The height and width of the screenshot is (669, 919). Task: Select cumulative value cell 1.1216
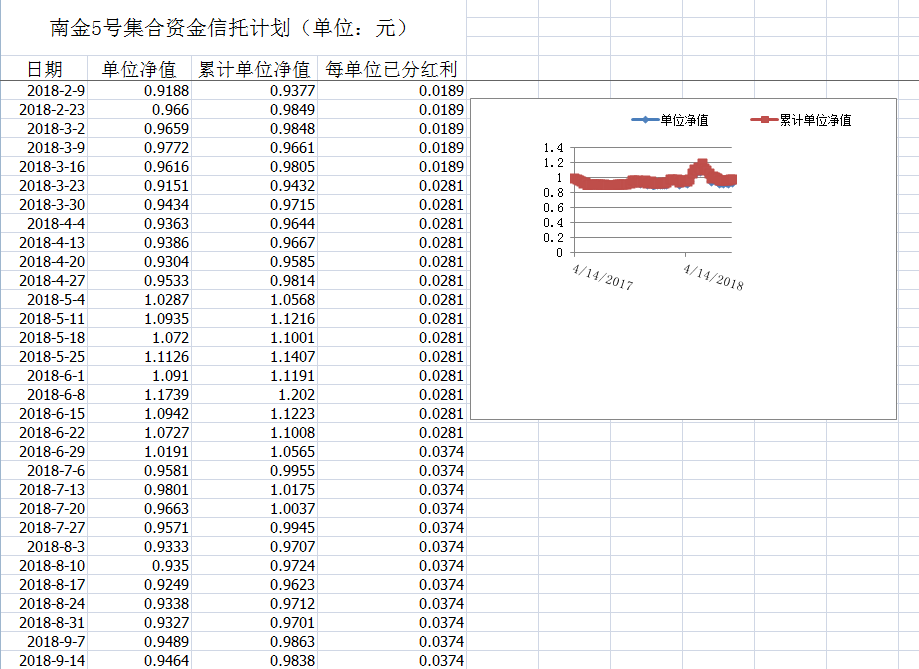[254, 319]
